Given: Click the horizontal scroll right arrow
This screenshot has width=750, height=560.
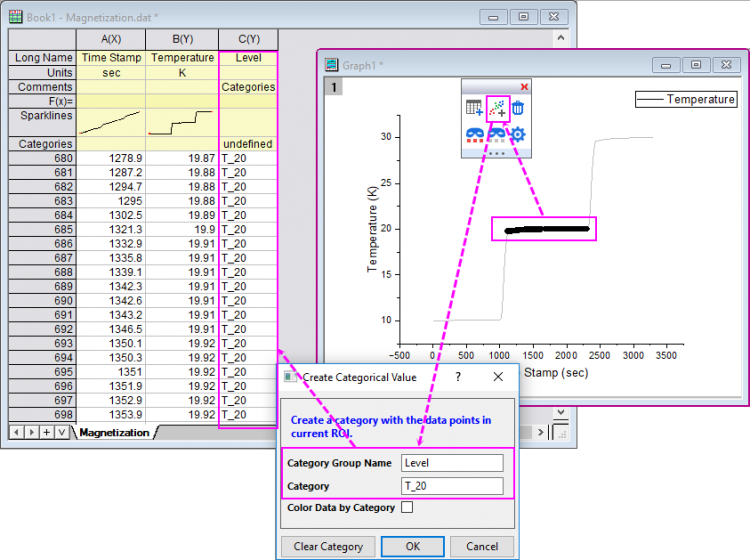Looking at the screenshot, I should (540, 432).
